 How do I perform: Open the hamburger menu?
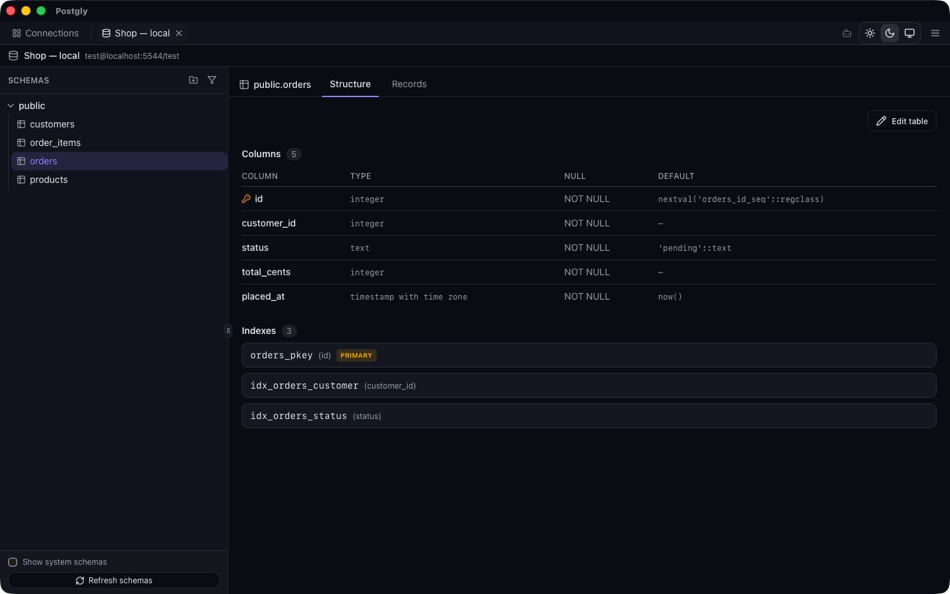click(x=935, y=33)
